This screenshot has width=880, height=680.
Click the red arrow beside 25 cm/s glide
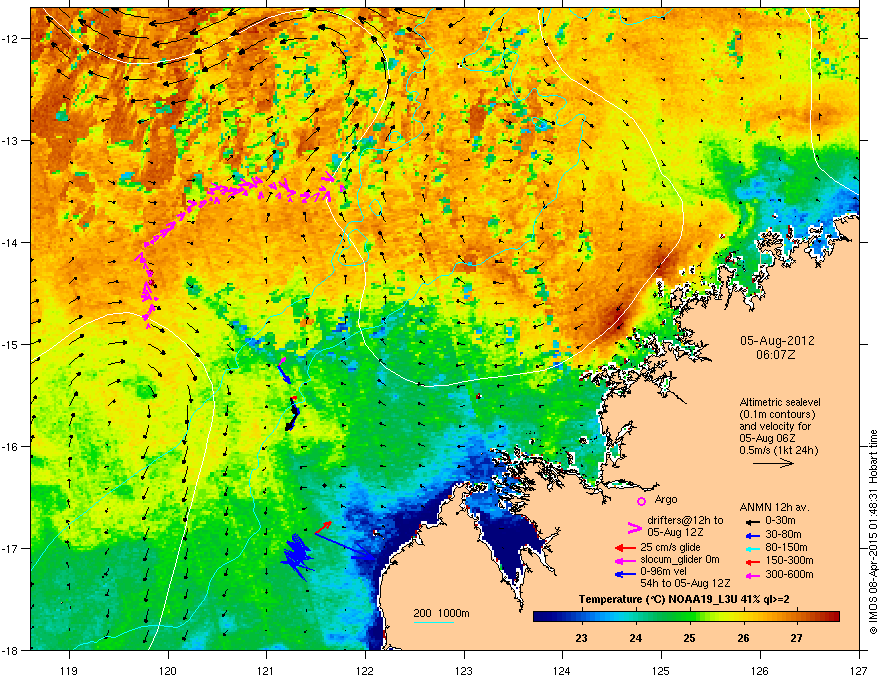[x=625, y=547]
